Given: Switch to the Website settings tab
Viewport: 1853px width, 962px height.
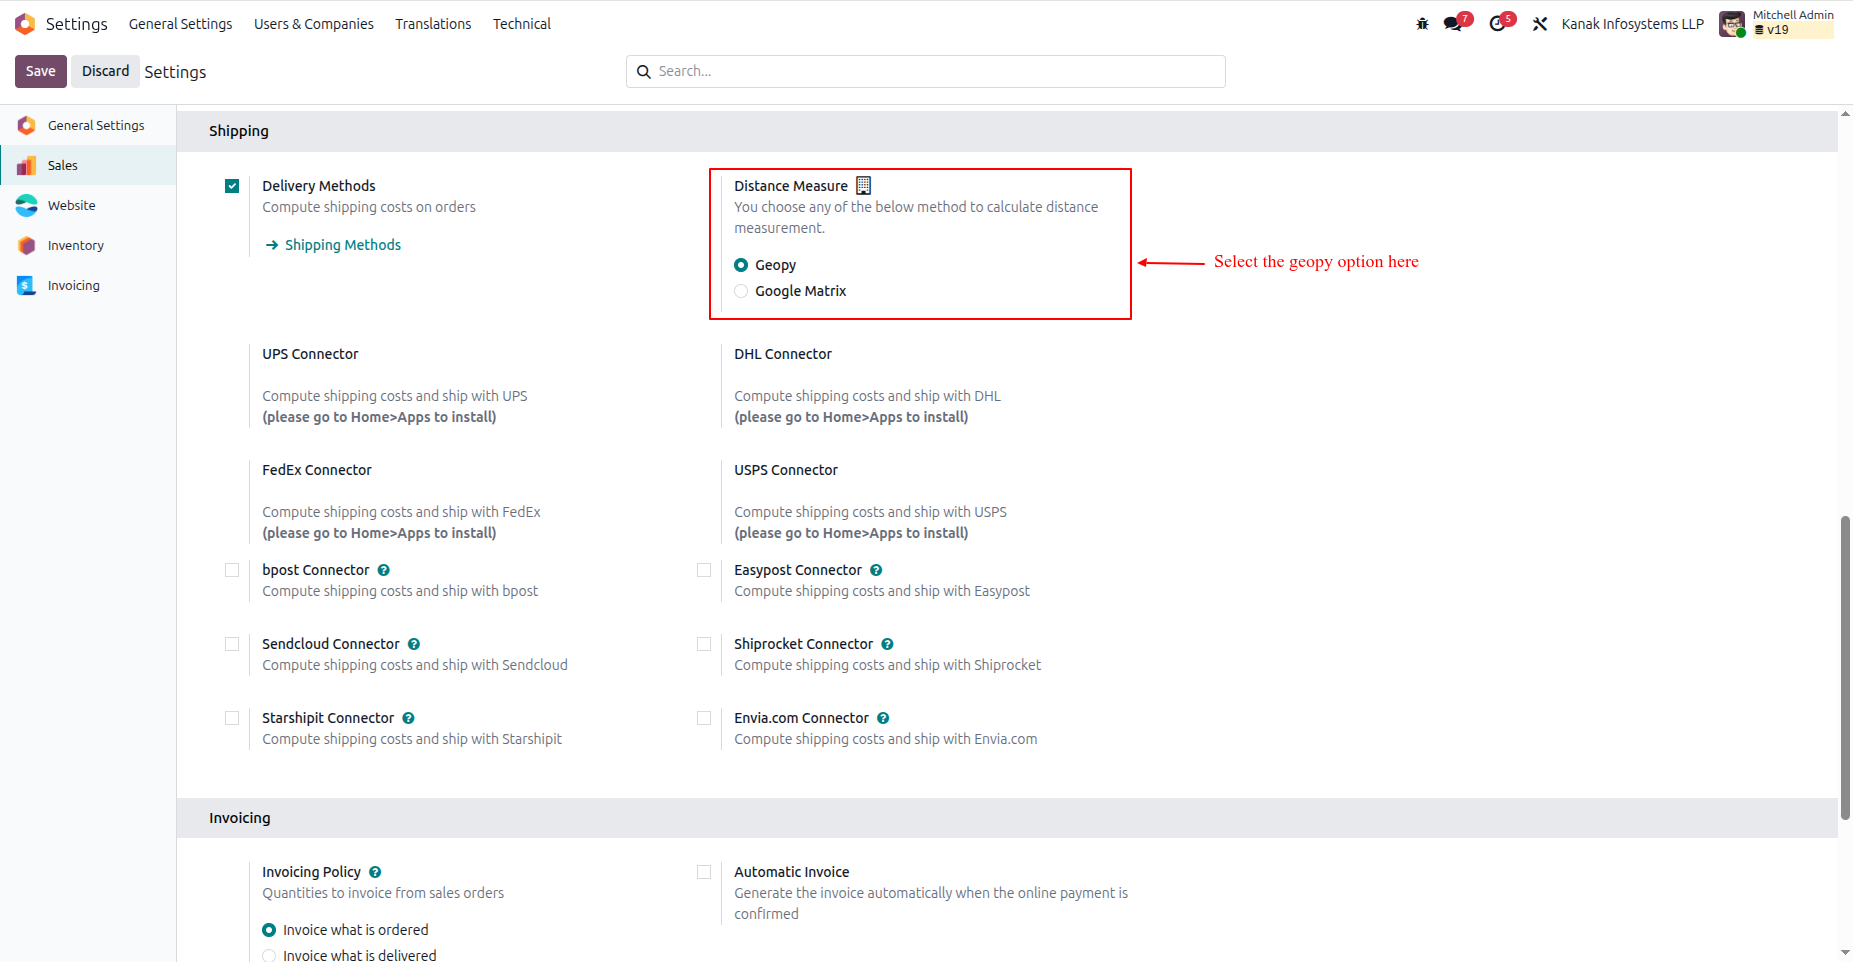Looking at the screenshot, I should coord(71,205).
